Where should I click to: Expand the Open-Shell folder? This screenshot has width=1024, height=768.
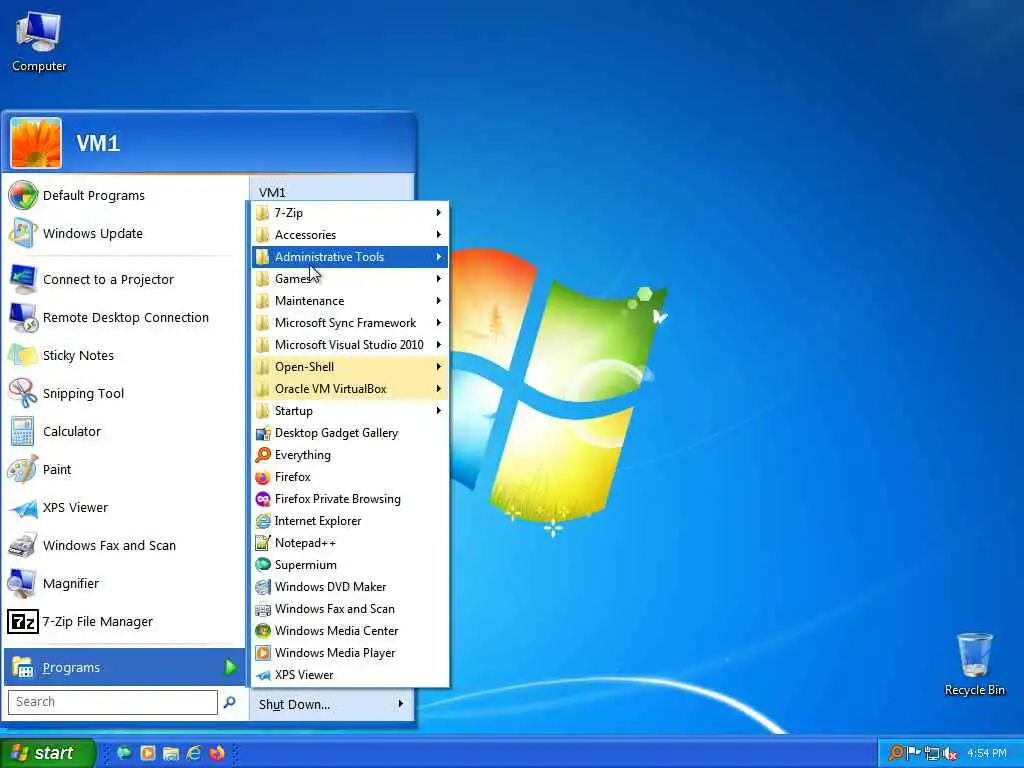point(350,367)
